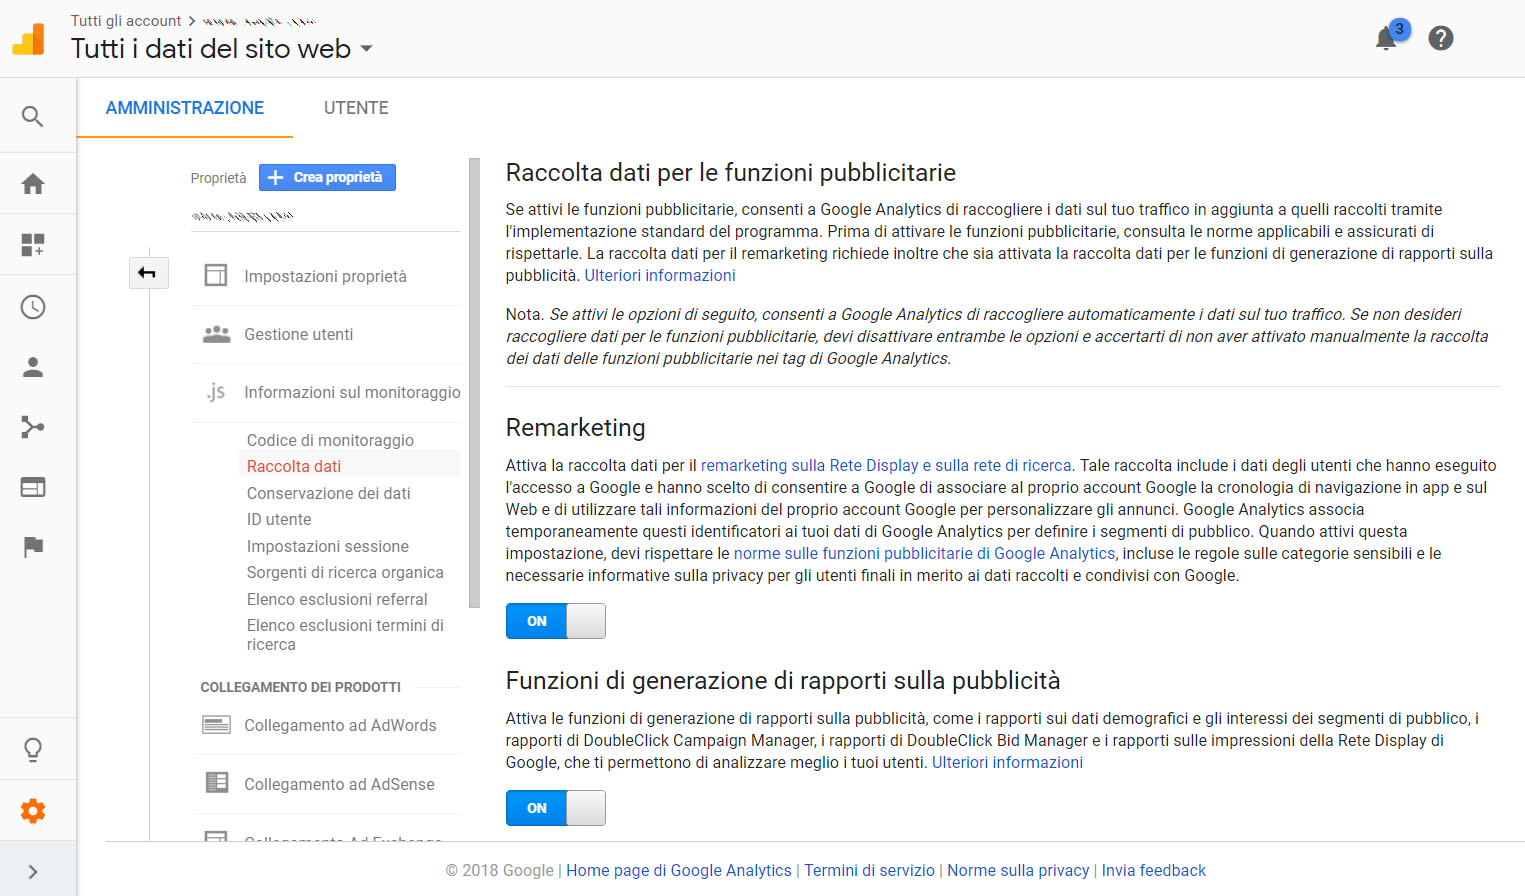The height and width of the screenshot is (896, 1525).
Task: Collapse Informazioni sul monitoraggio section
Action: pos(352,392)
